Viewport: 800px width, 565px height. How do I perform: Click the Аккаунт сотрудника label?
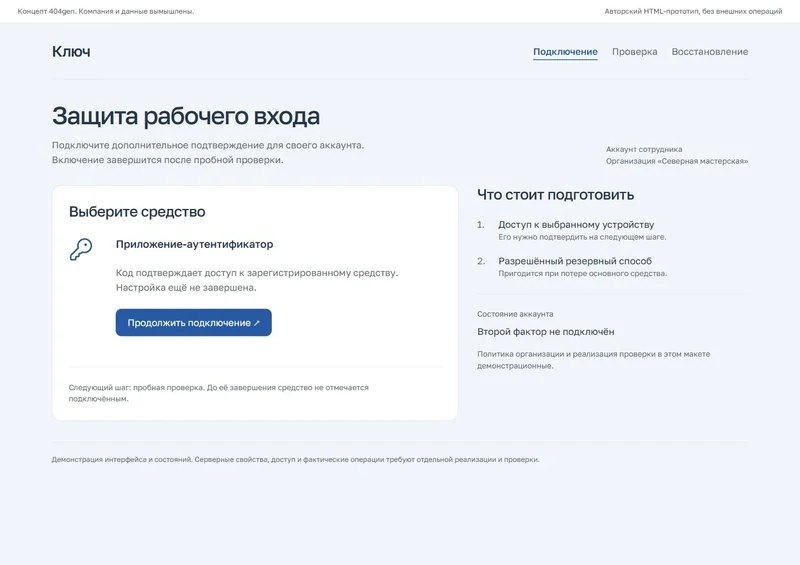[644, 150]
